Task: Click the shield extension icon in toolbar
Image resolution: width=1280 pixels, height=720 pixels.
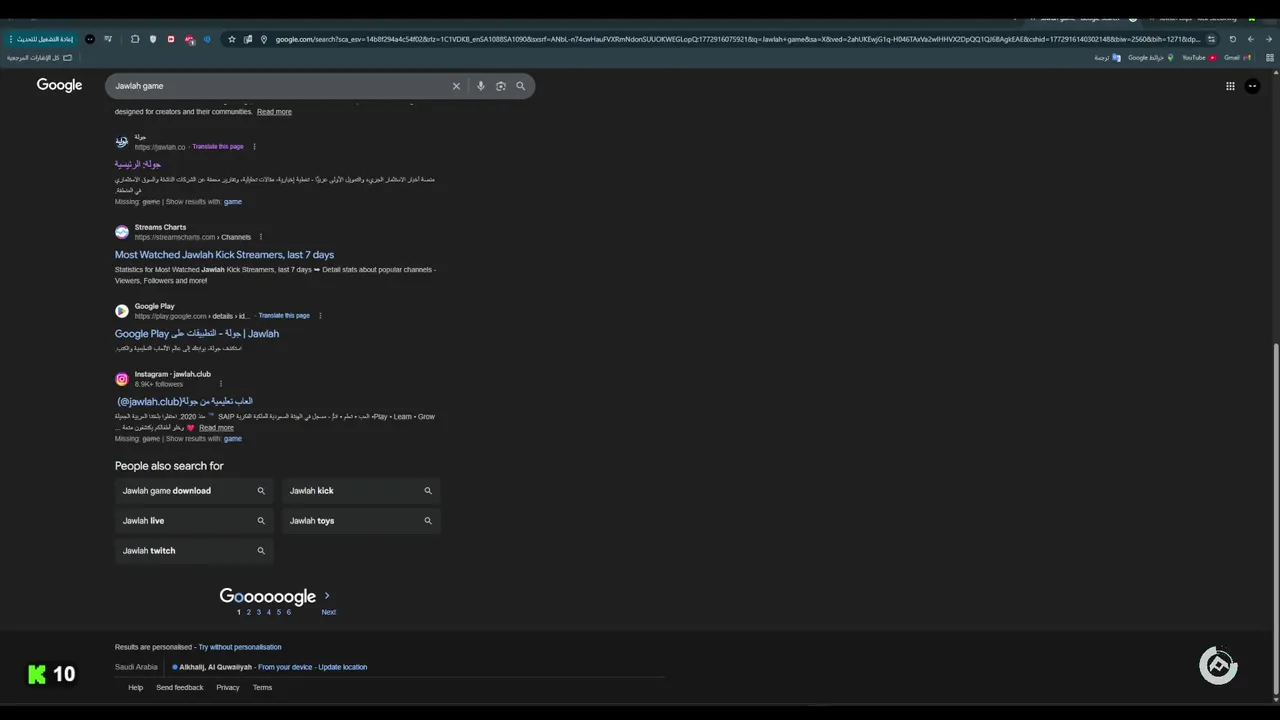Action: click(x=153, y=39)
